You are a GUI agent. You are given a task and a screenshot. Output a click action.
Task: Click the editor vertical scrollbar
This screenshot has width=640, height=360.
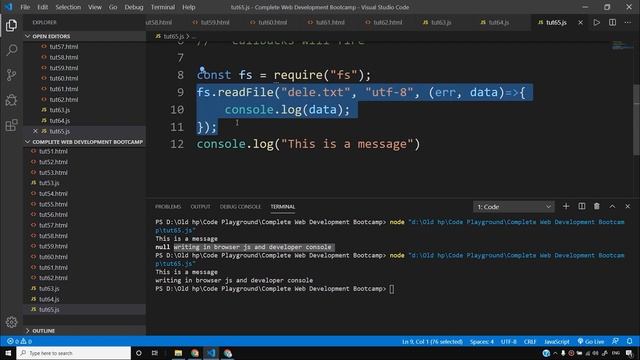636,119
